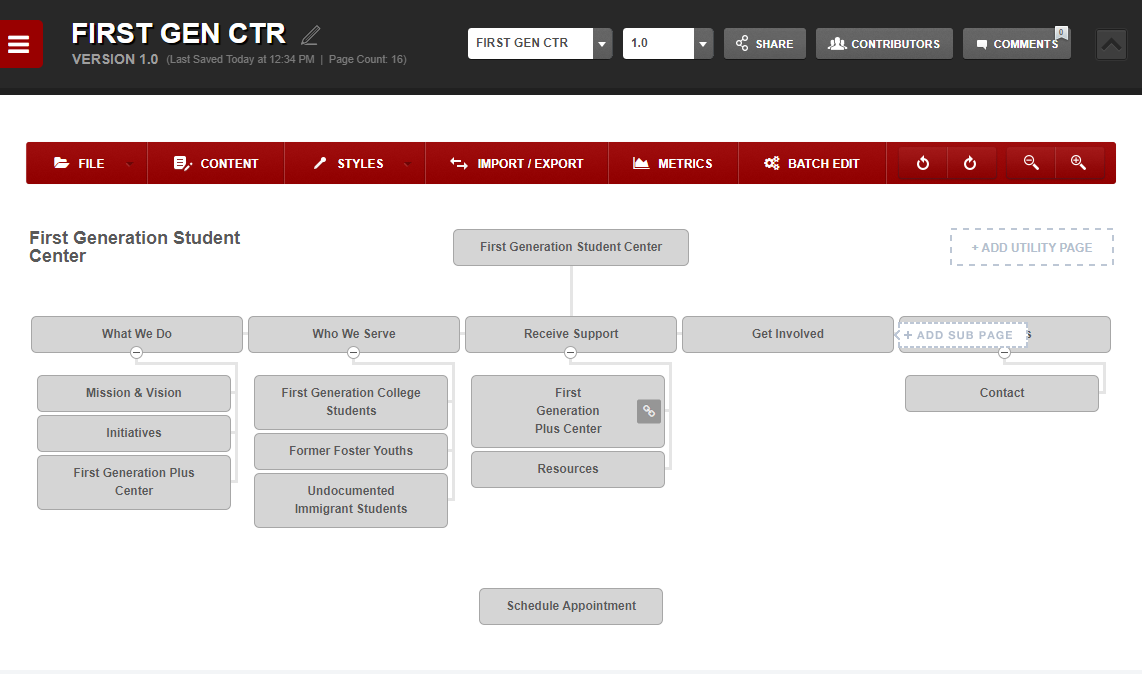Expand the File menu arrow
1142x674 pixels.
coord(129,164)
